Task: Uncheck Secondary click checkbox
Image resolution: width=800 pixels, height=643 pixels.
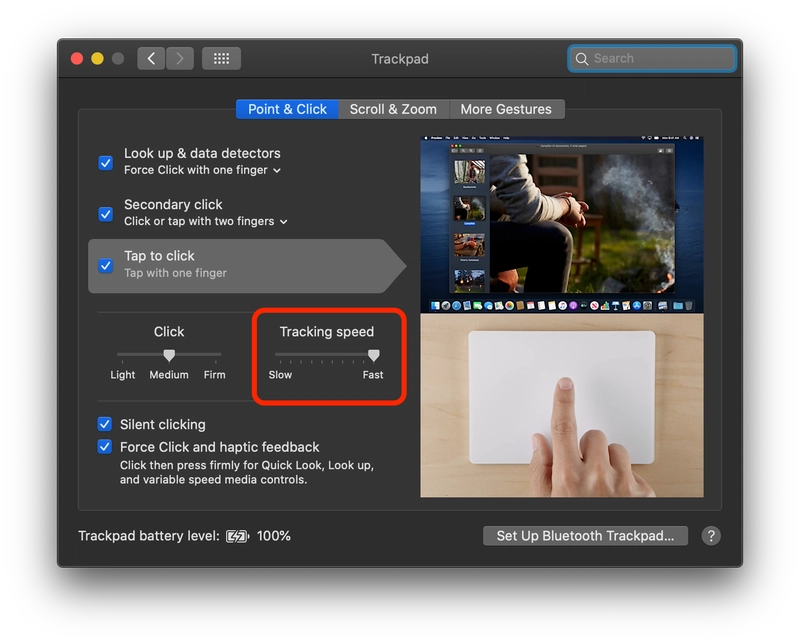Action: pos(106,214)
